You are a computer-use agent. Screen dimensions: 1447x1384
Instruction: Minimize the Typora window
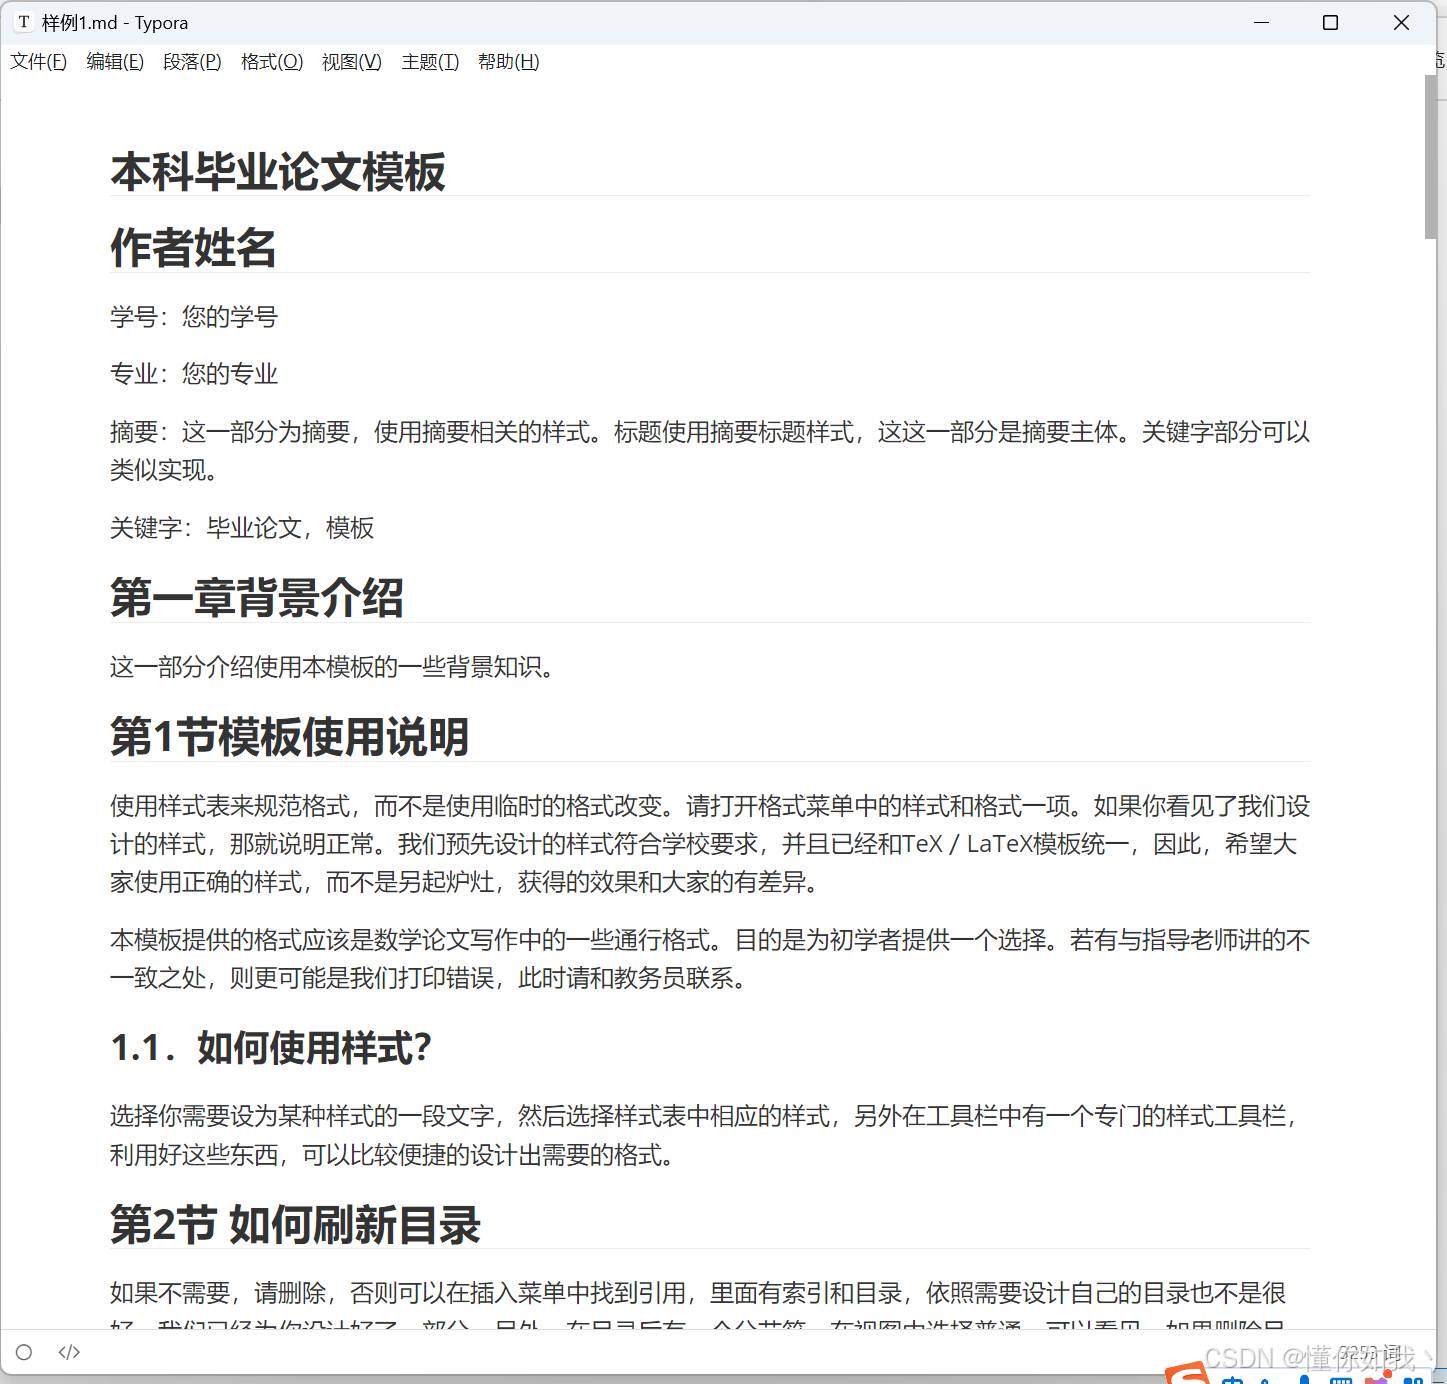(1262, 22)
